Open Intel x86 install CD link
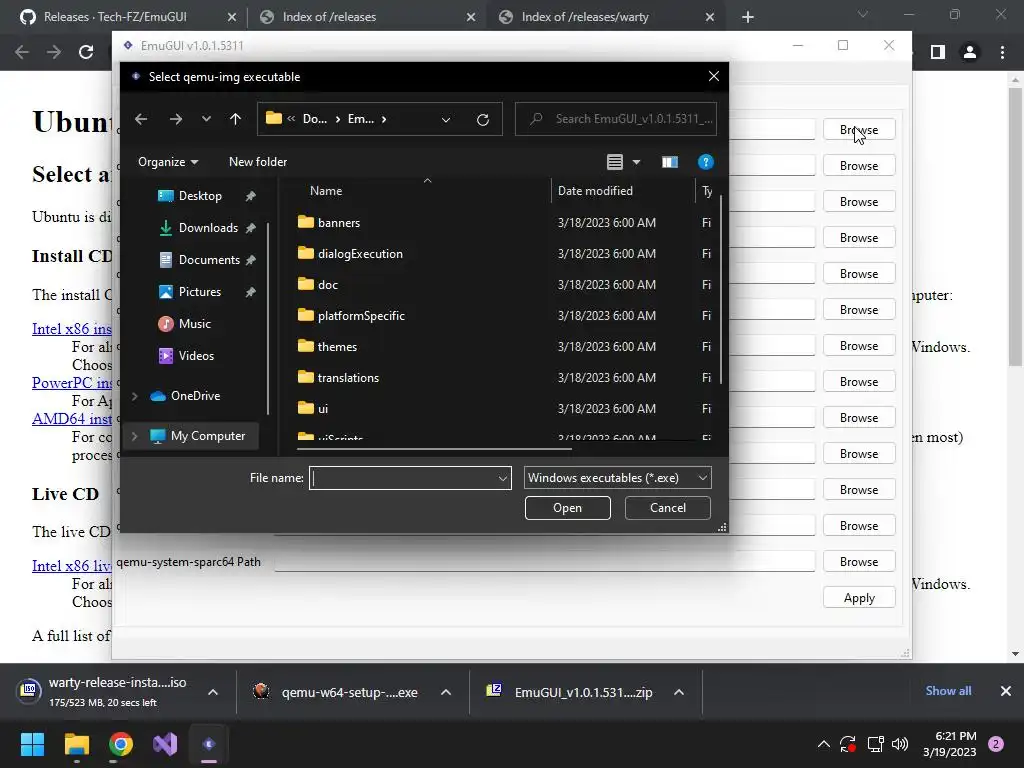This screenshot has width=1024, height=768. (x=72, y=328)
